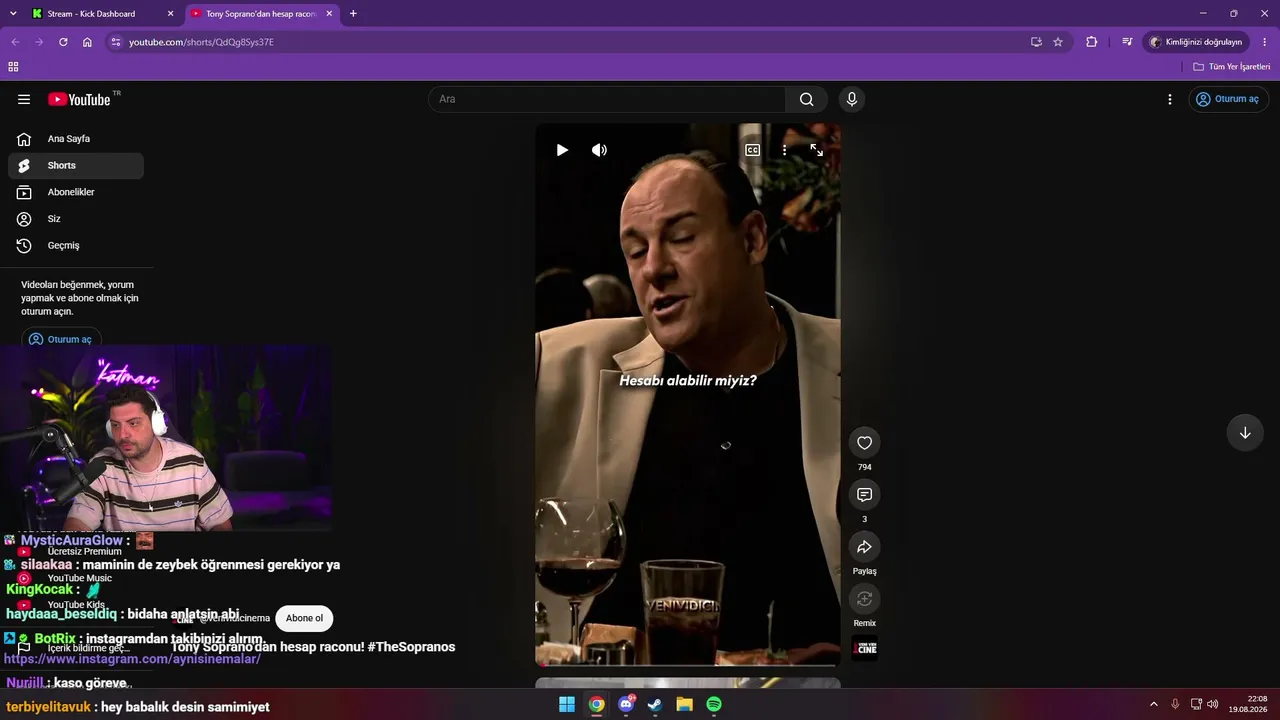The width and height of the screenshot is (1280, 720).
Task: Click the search magnifier button
Action: point(806,99)
